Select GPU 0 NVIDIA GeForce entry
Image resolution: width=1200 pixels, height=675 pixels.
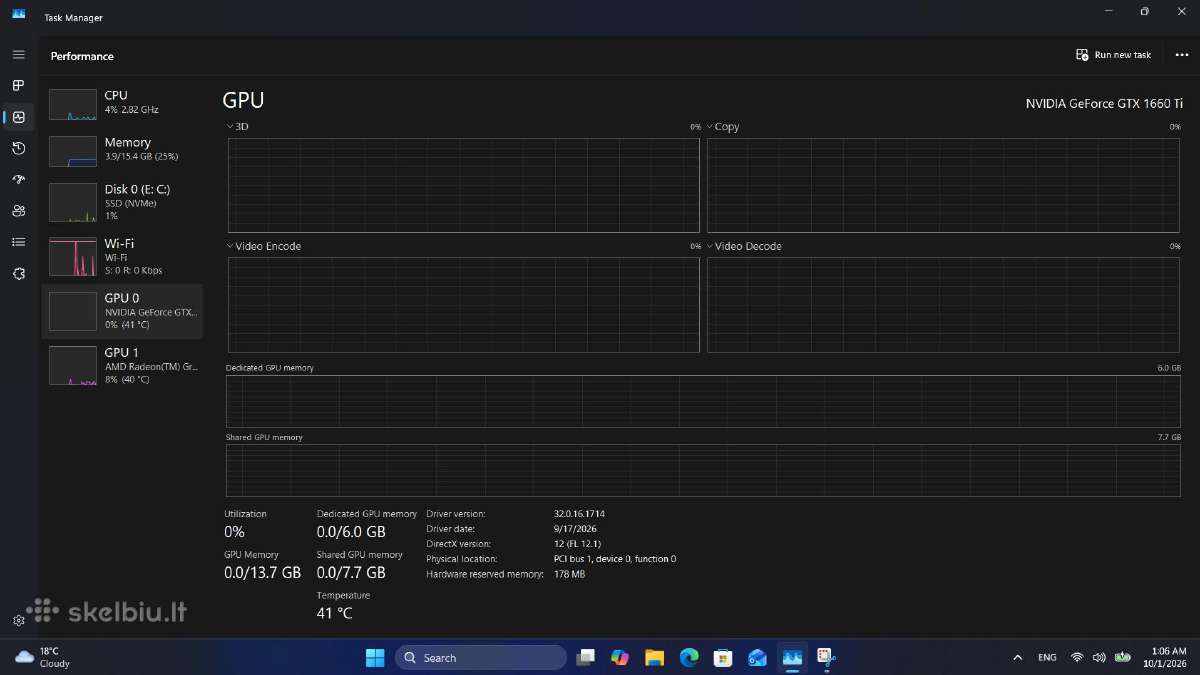[122, 311]
